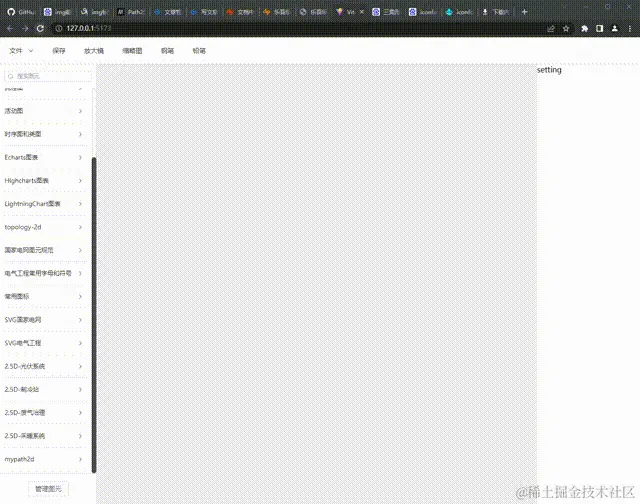Image resolution: width=640 pixels, height=504 pixels.
Task: Switch to the 下载 download browser tab
Action: tap(496, 12)
